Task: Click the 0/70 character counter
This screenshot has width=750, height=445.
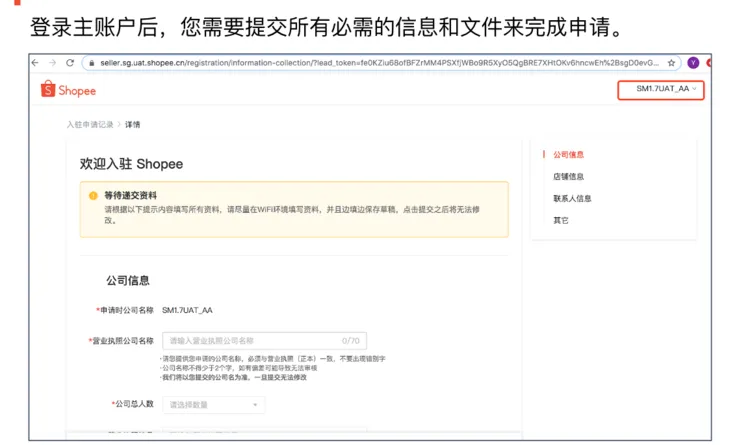Action: (351, 341)
